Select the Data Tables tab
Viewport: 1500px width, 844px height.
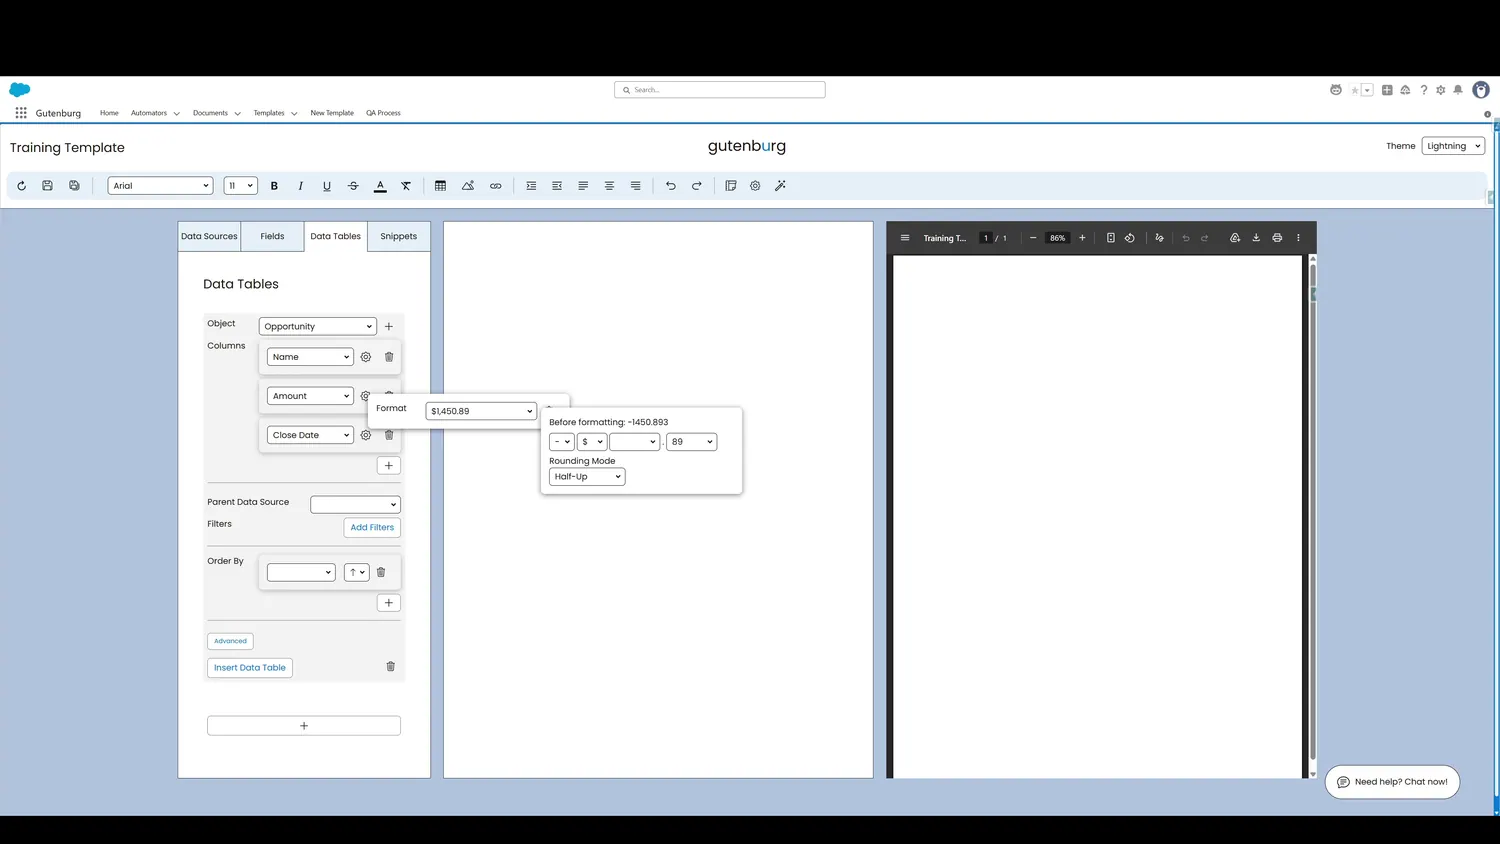tap(335, 237)
